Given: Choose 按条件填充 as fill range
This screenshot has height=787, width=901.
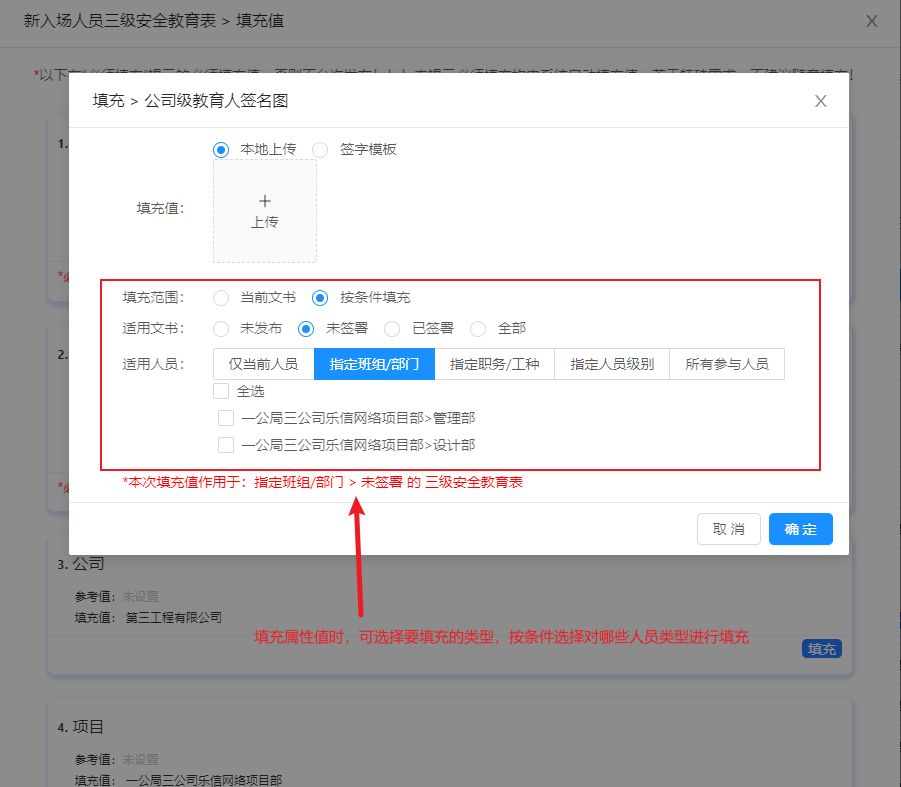Looking at the screenshot, I should coord(320,298).
